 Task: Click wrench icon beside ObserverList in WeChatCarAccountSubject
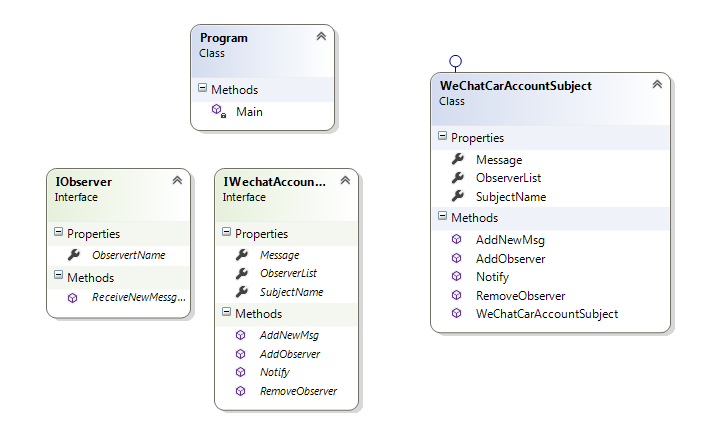click(458, 178)
